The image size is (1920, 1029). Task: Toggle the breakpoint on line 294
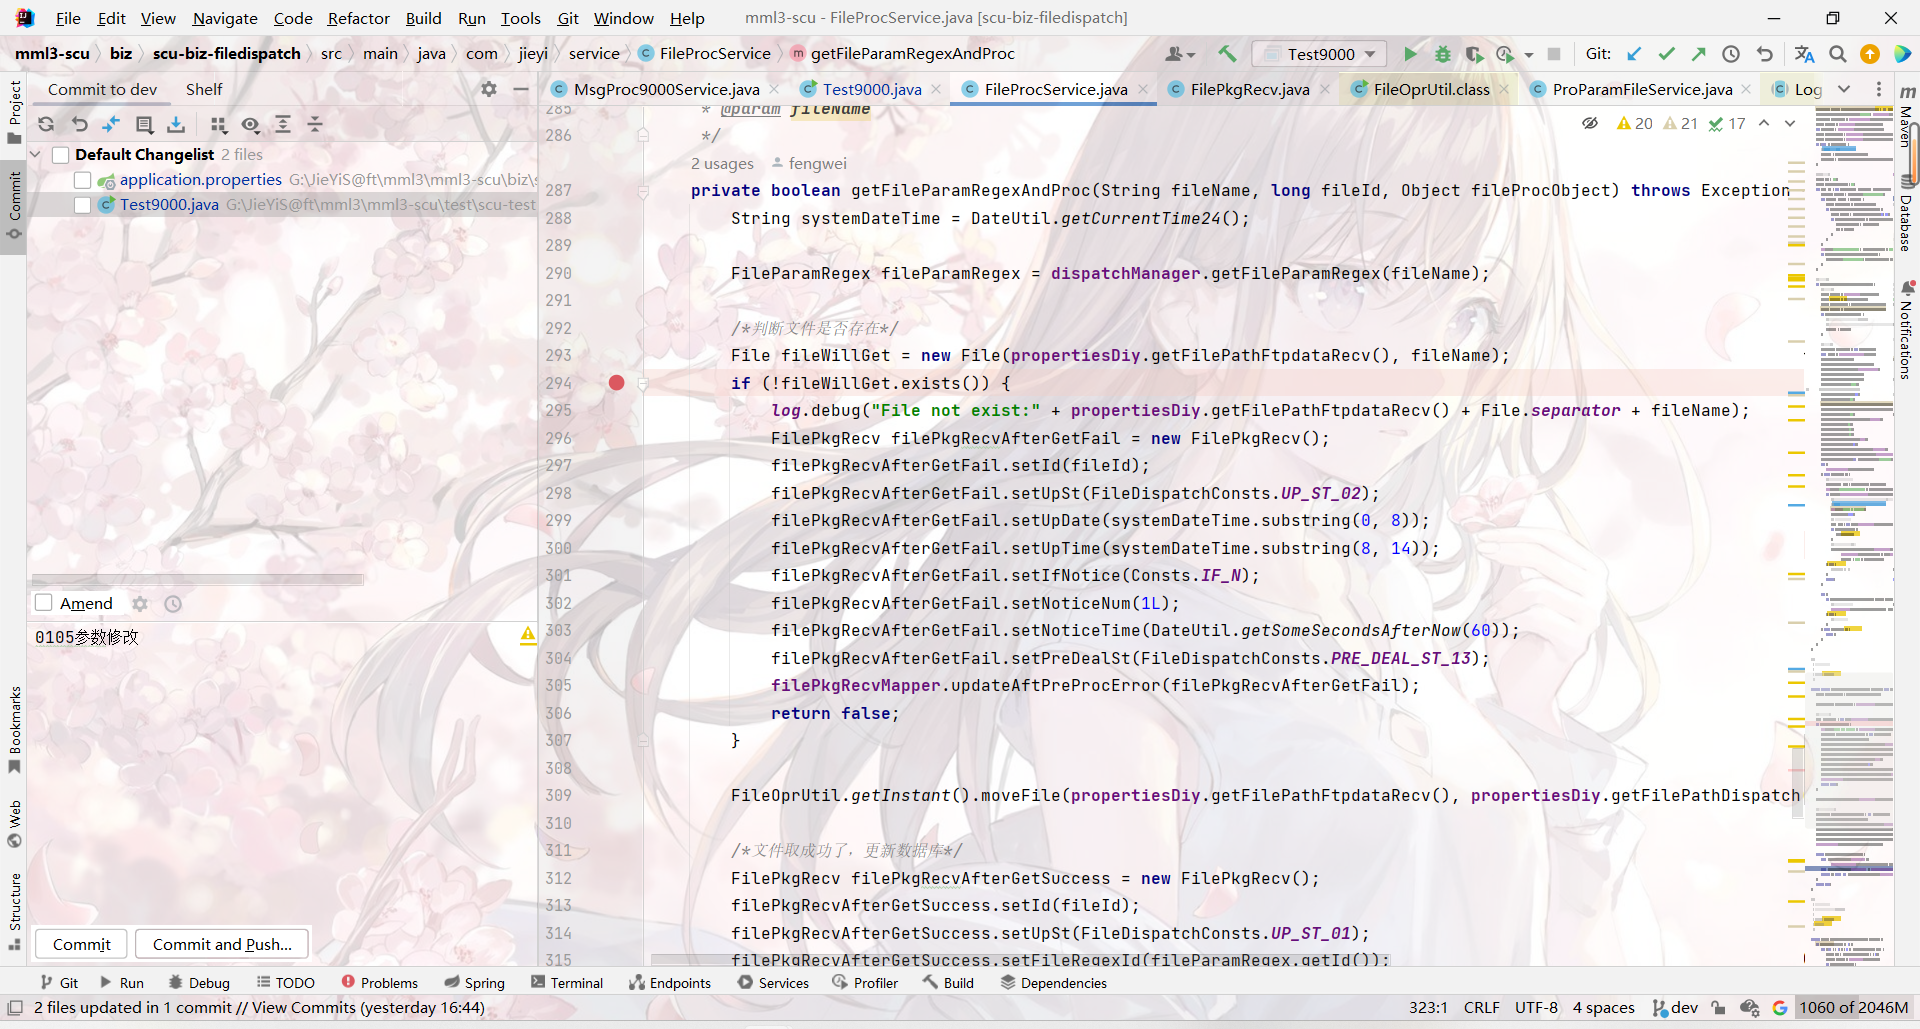616,383
